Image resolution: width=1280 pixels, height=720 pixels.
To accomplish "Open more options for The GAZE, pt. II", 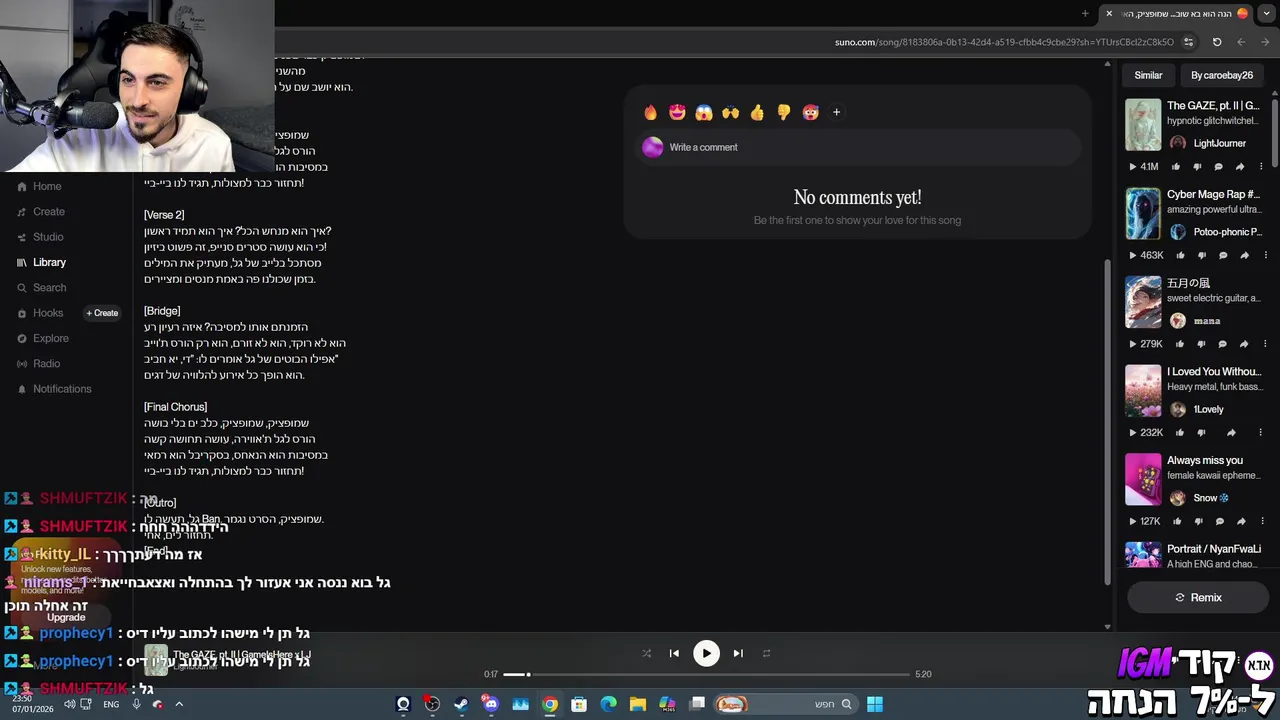I will click(x=1261, y=167).
